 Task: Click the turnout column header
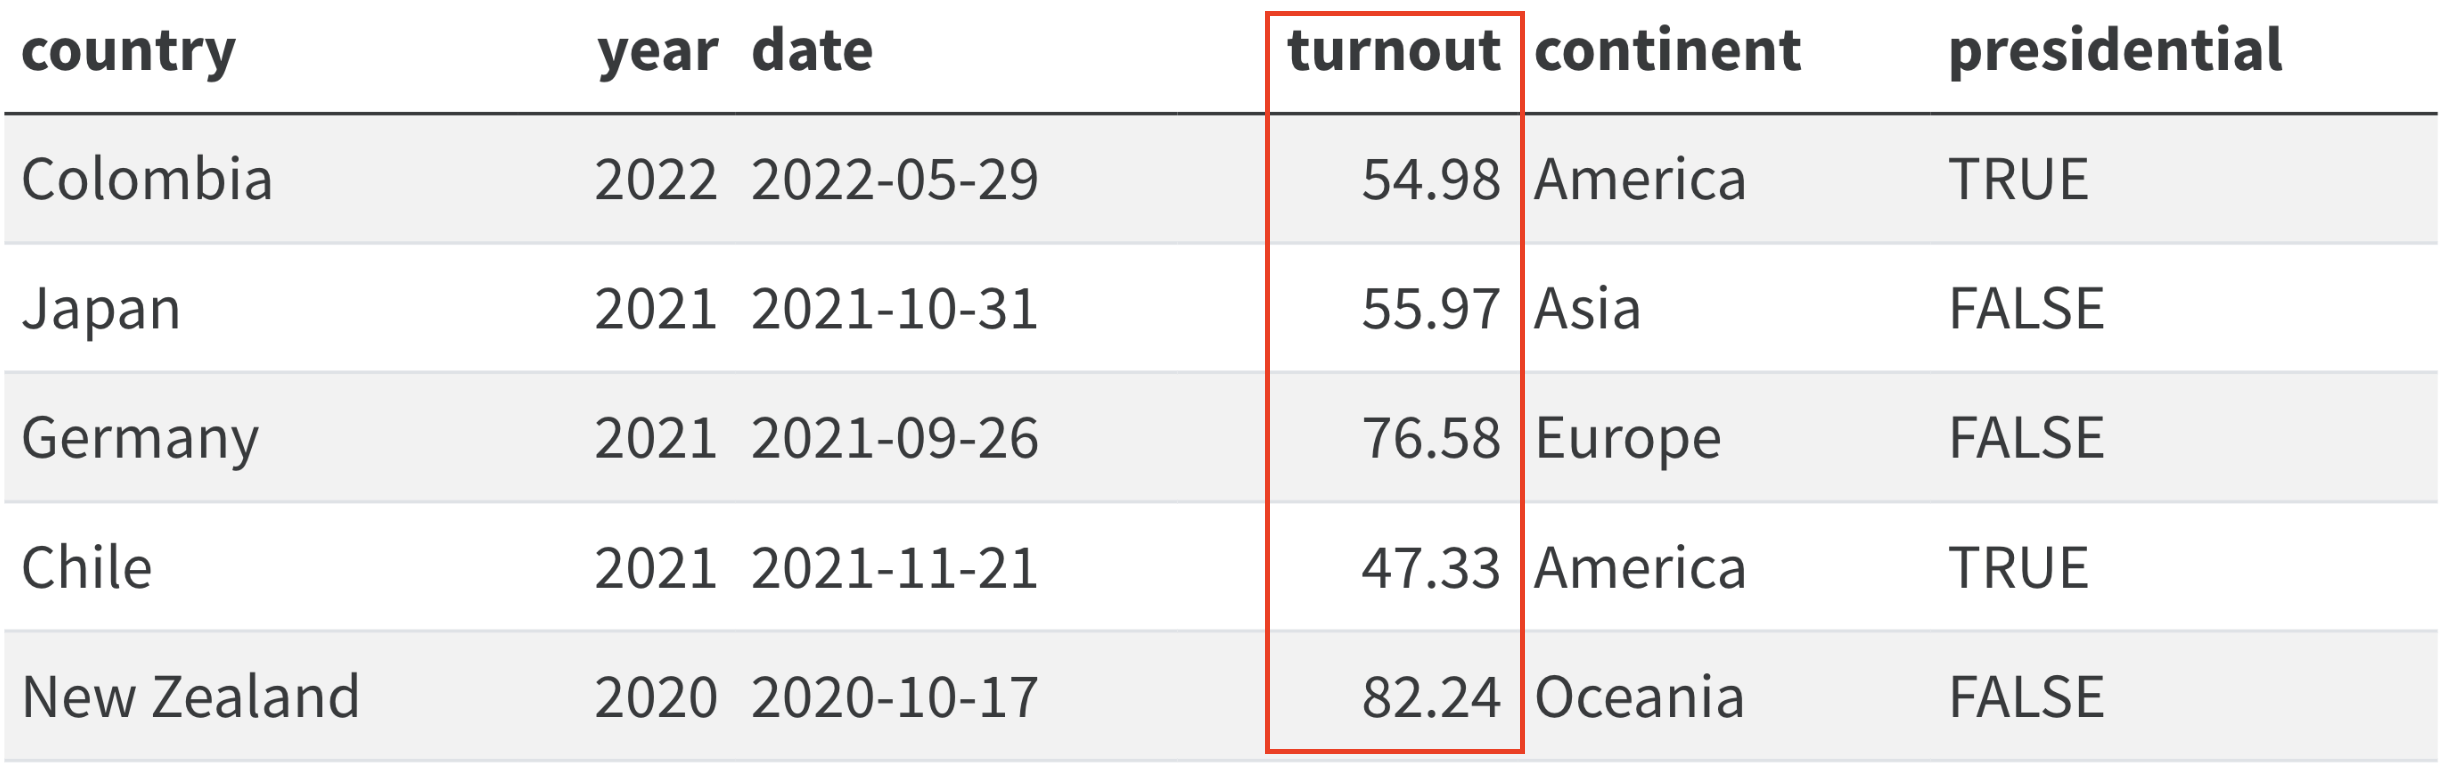pos(1394,50)
